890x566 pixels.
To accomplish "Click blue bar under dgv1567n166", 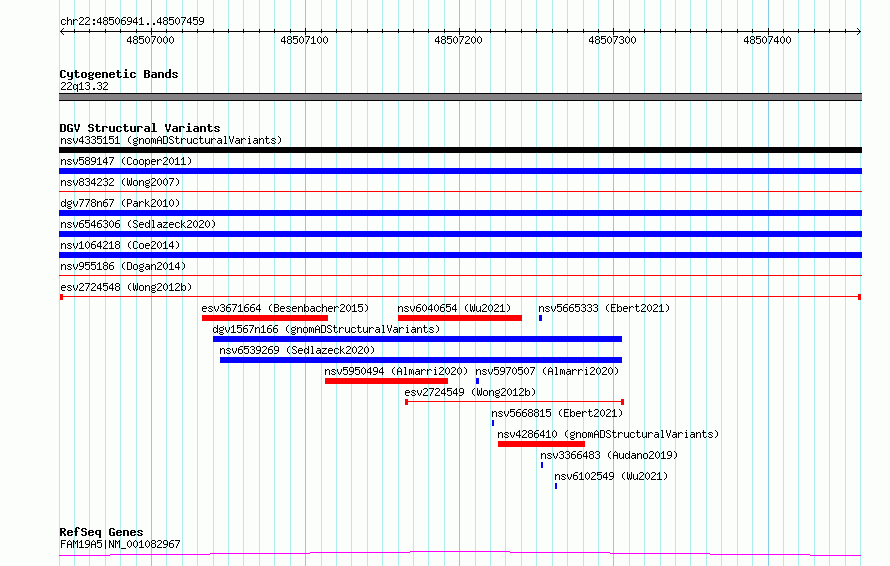I will [417, 339].
